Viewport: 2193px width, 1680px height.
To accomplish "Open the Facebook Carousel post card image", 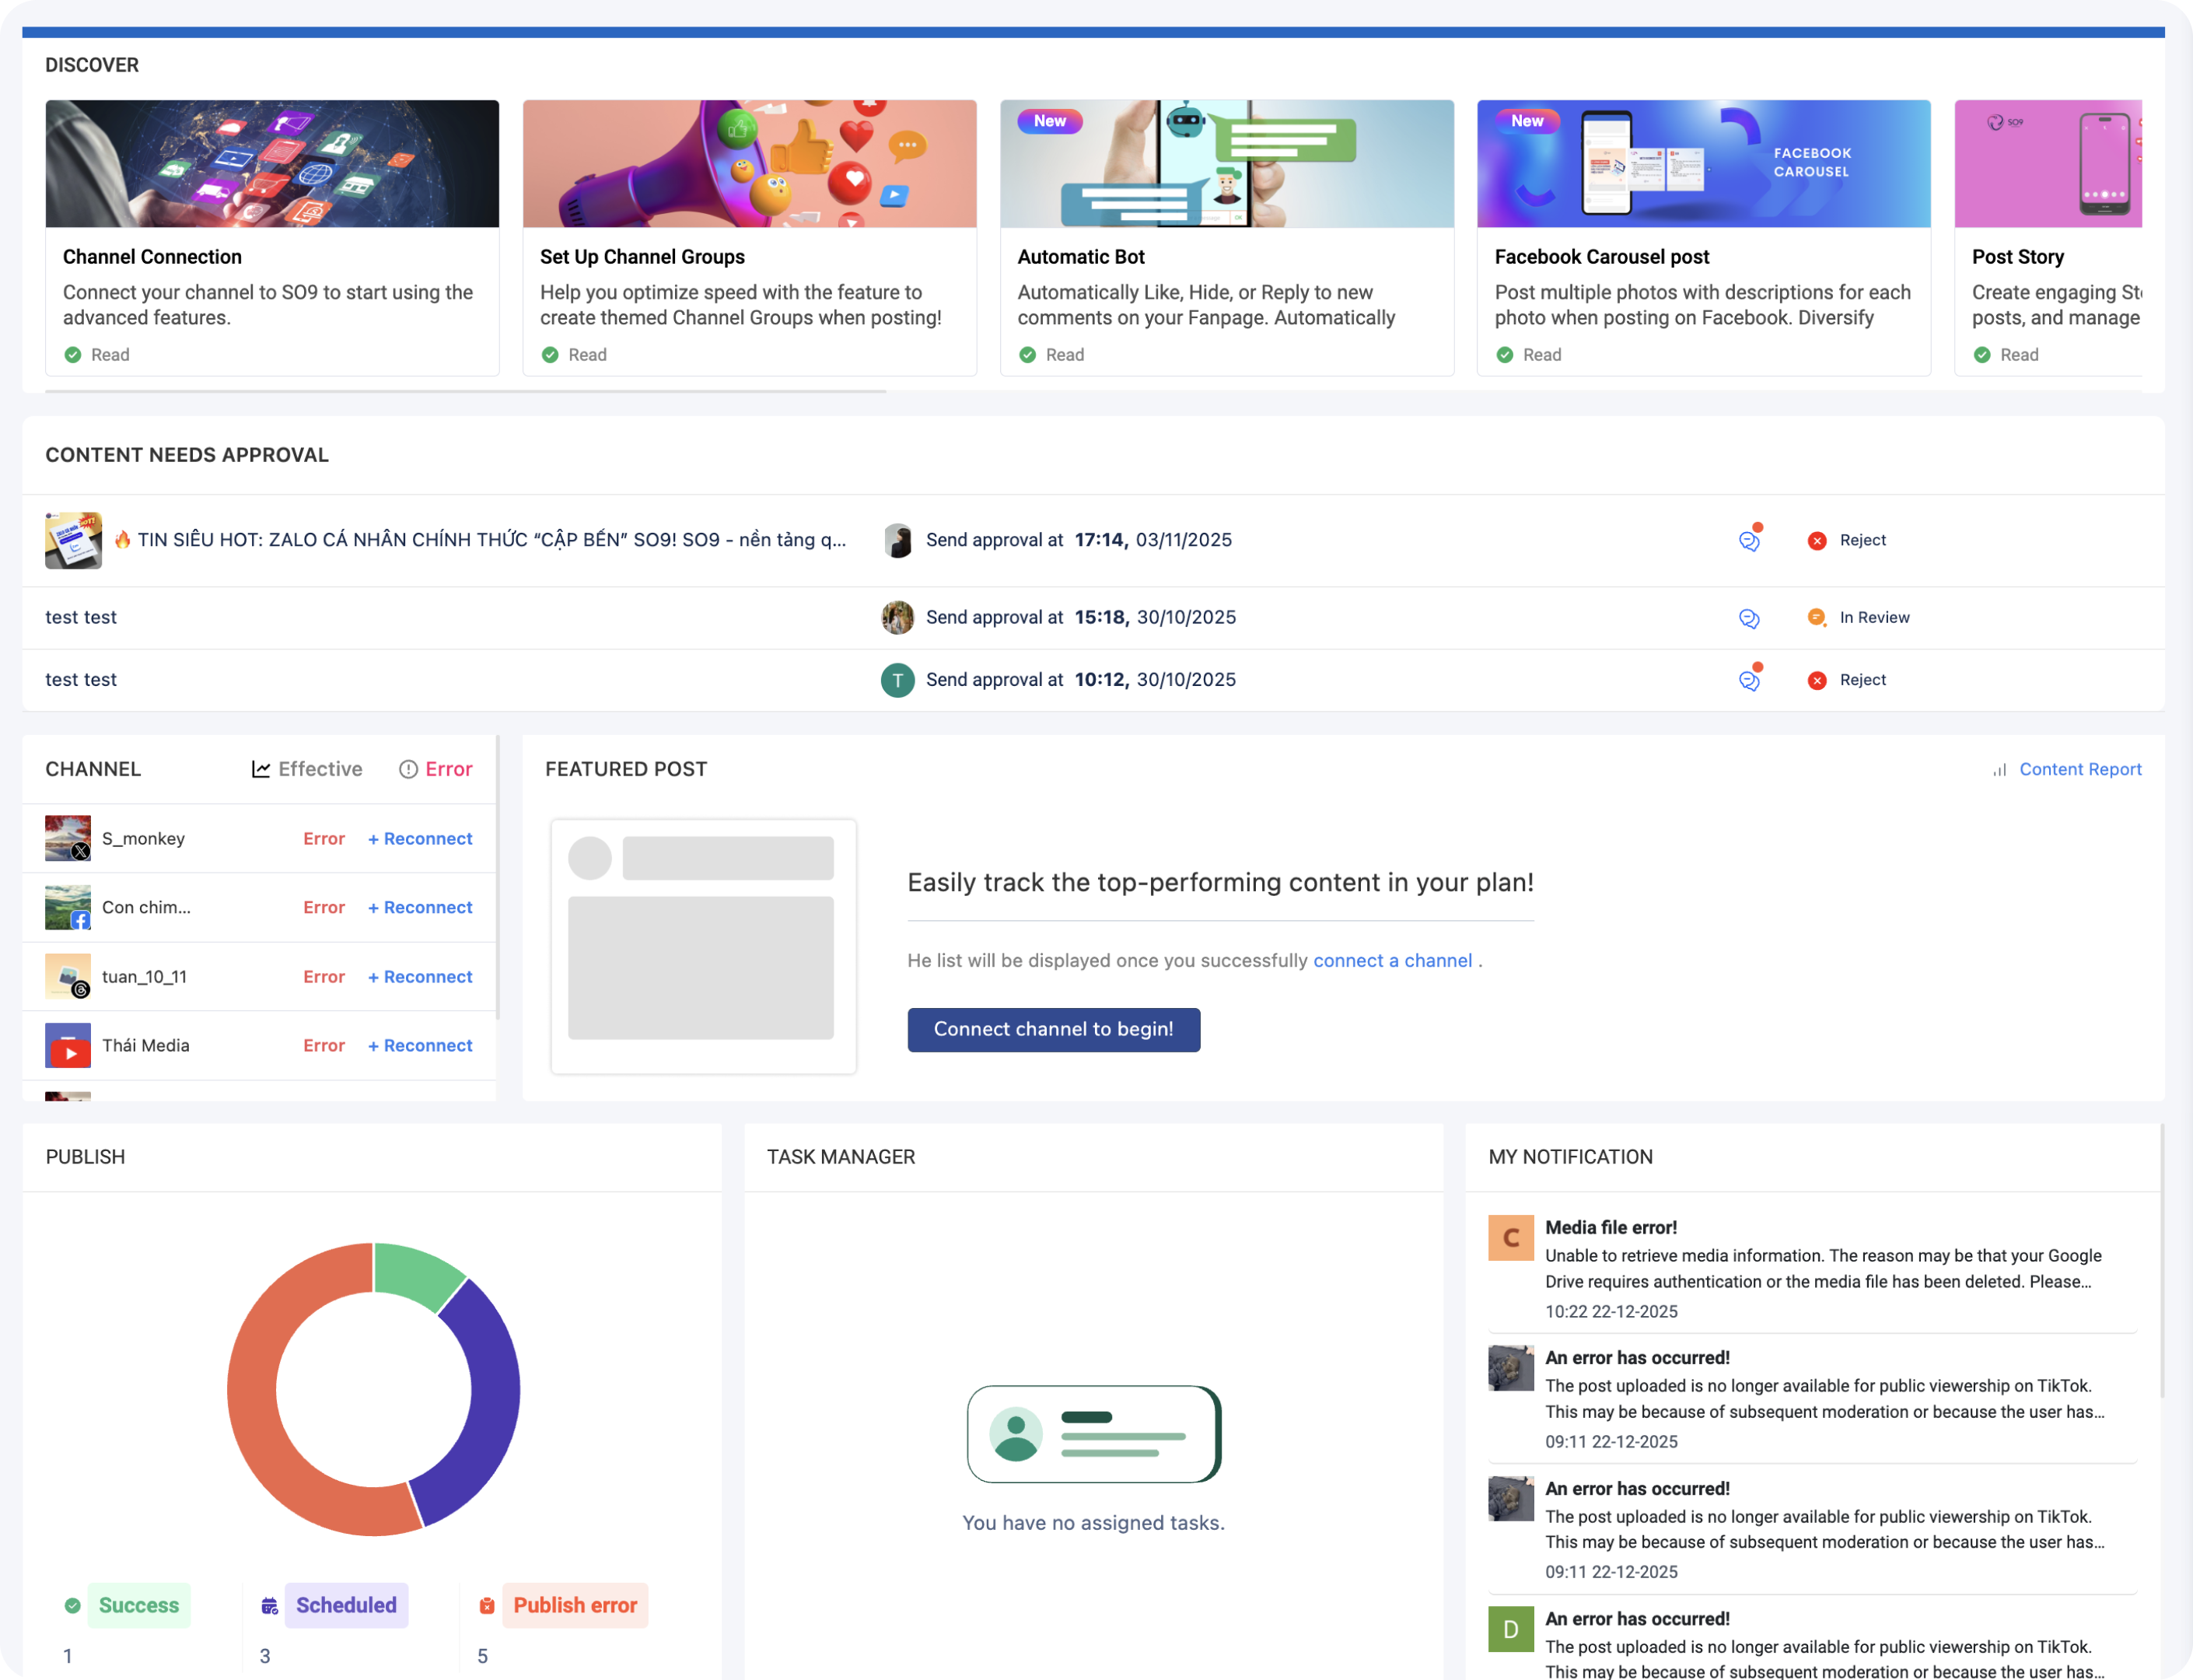I will [1704, 163].
